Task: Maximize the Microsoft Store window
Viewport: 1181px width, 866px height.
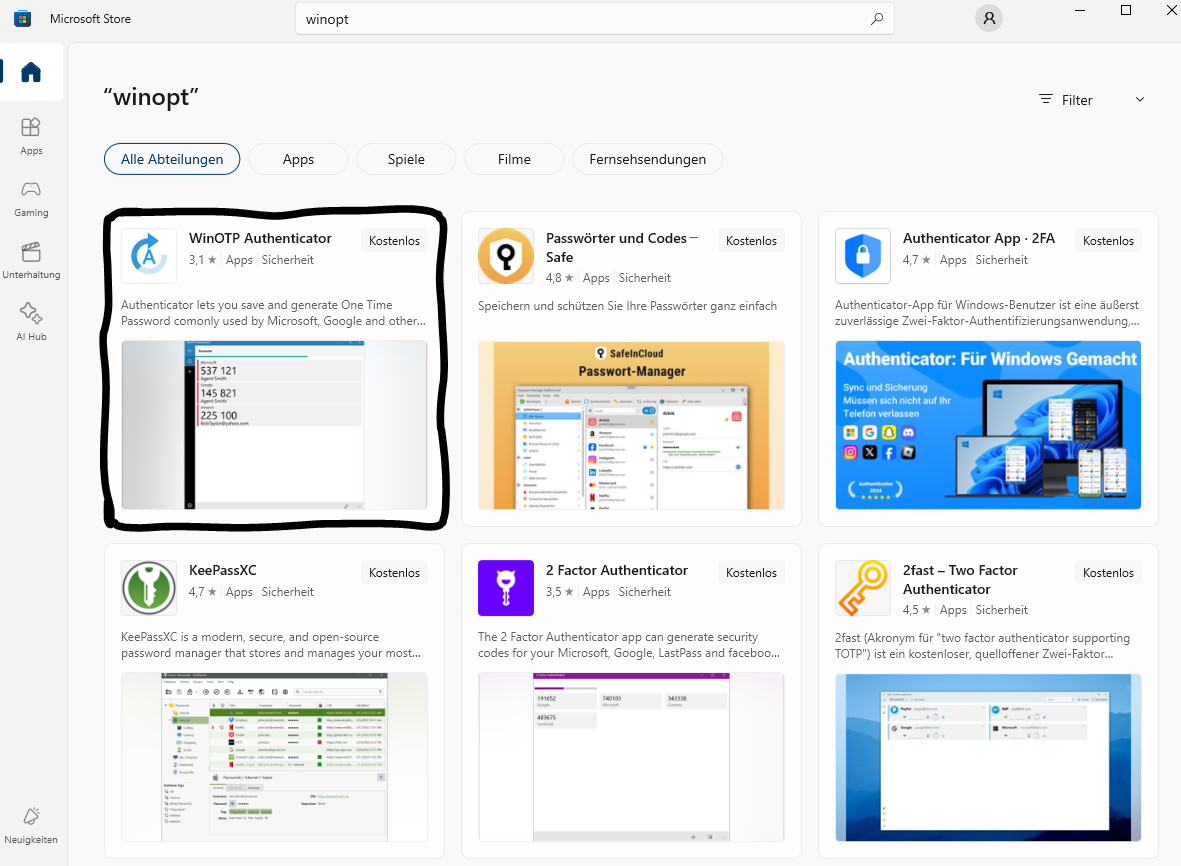Action: tap(1126, 11)
